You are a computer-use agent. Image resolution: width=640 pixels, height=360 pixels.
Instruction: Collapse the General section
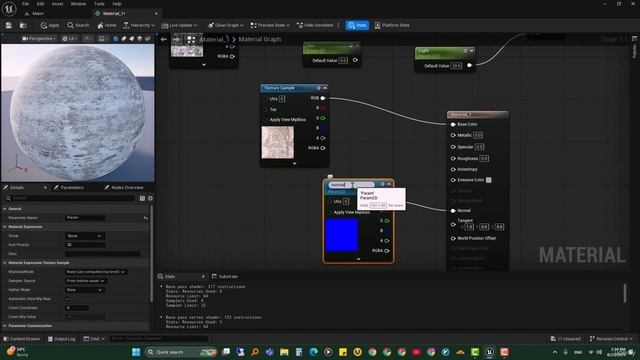[5, 209]
